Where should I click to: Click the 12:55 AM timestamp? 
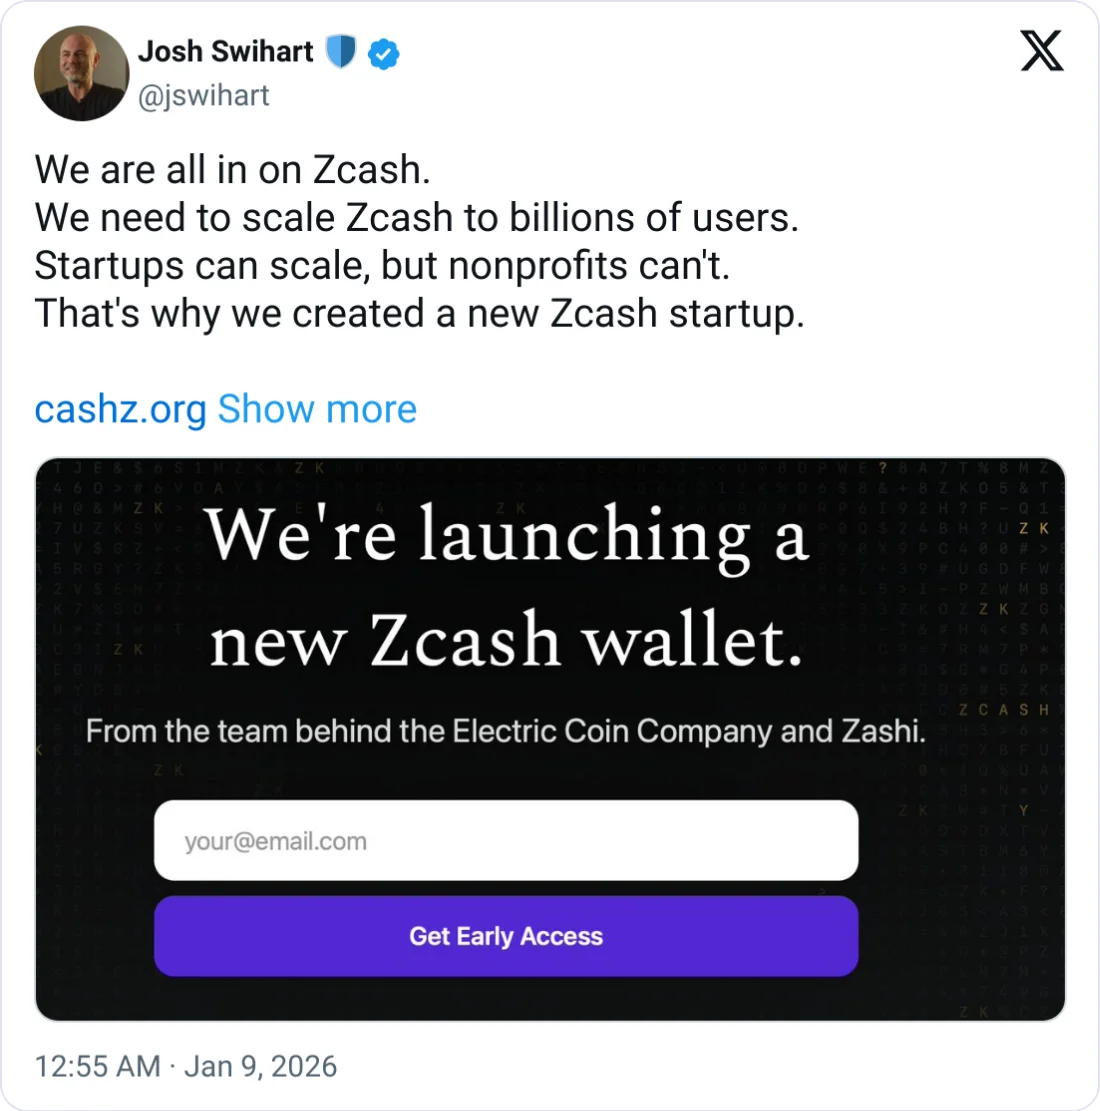(97, 1066)
